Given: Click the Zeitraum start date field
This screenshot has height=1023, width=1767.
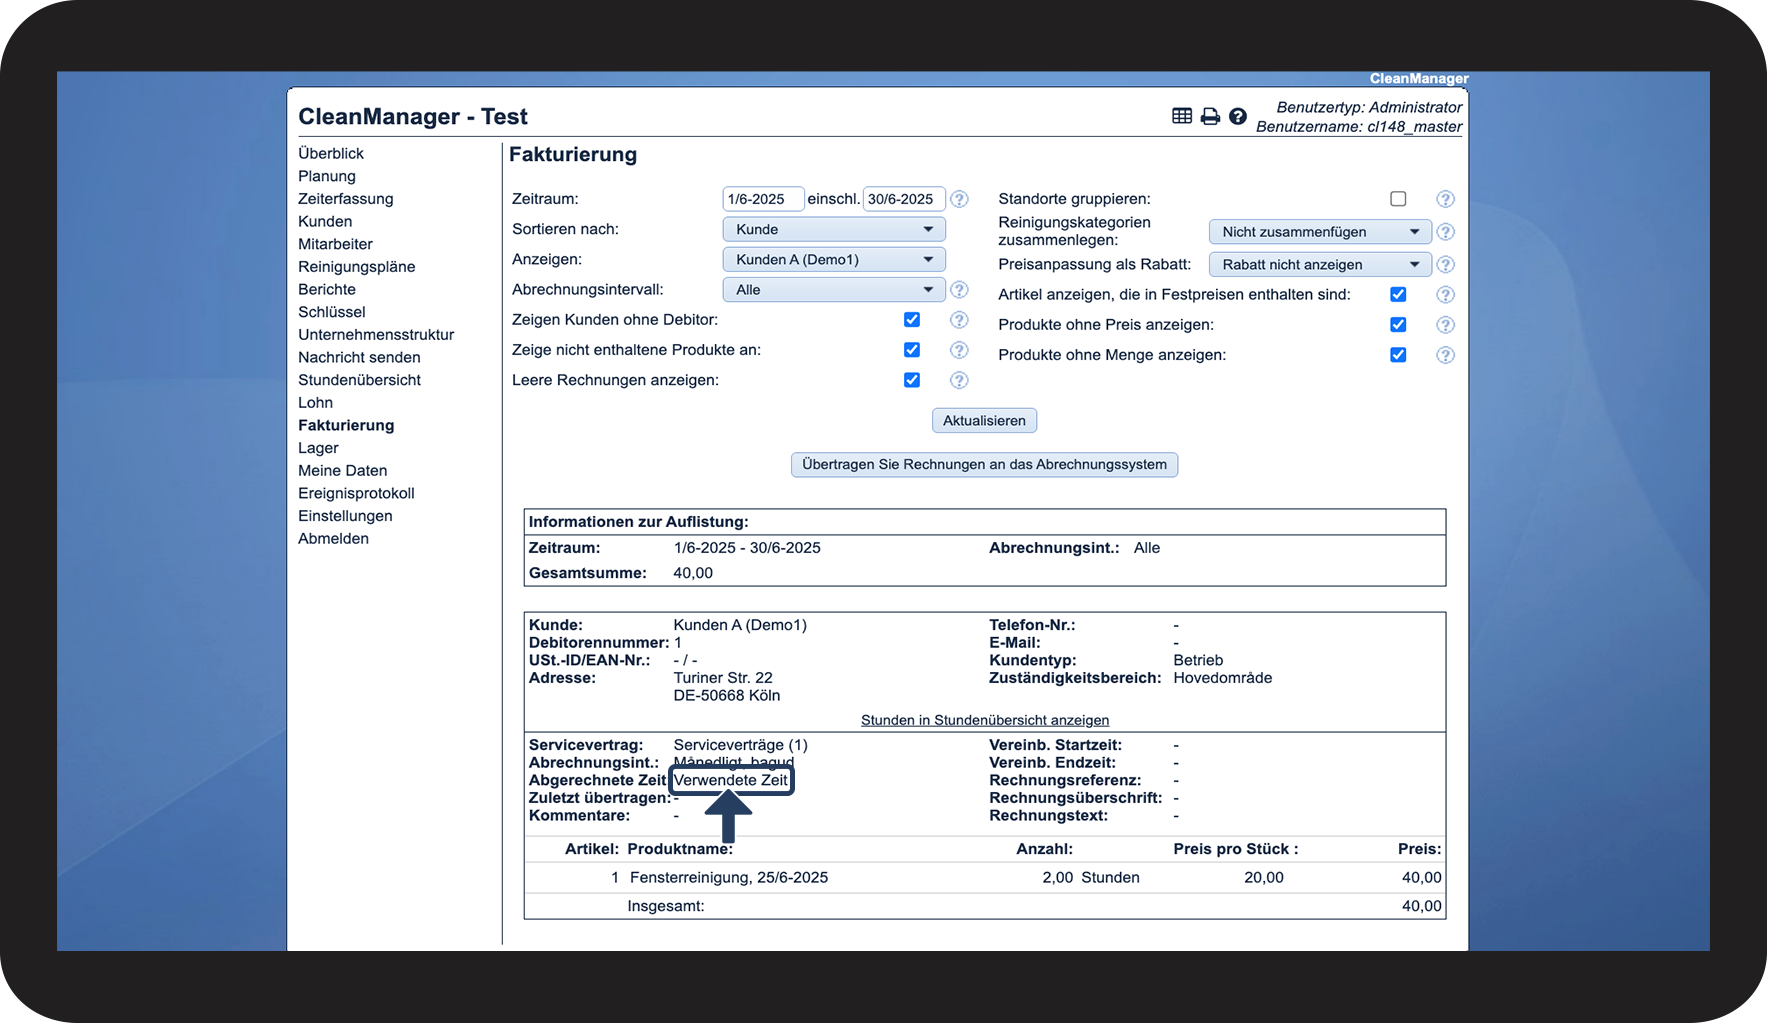Looking at the screenshot, I should point(762,199).
